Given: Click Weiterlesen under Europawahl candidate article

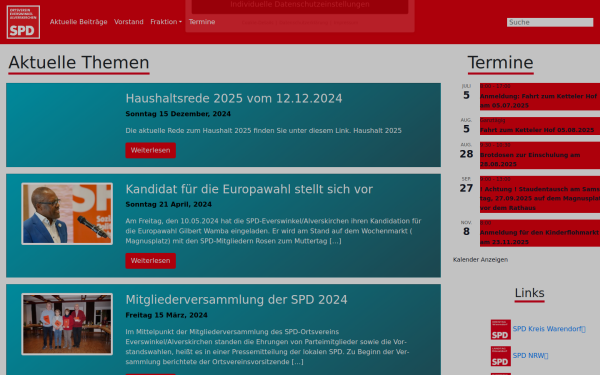Looking at the screenshot, I should click(150, 261).
